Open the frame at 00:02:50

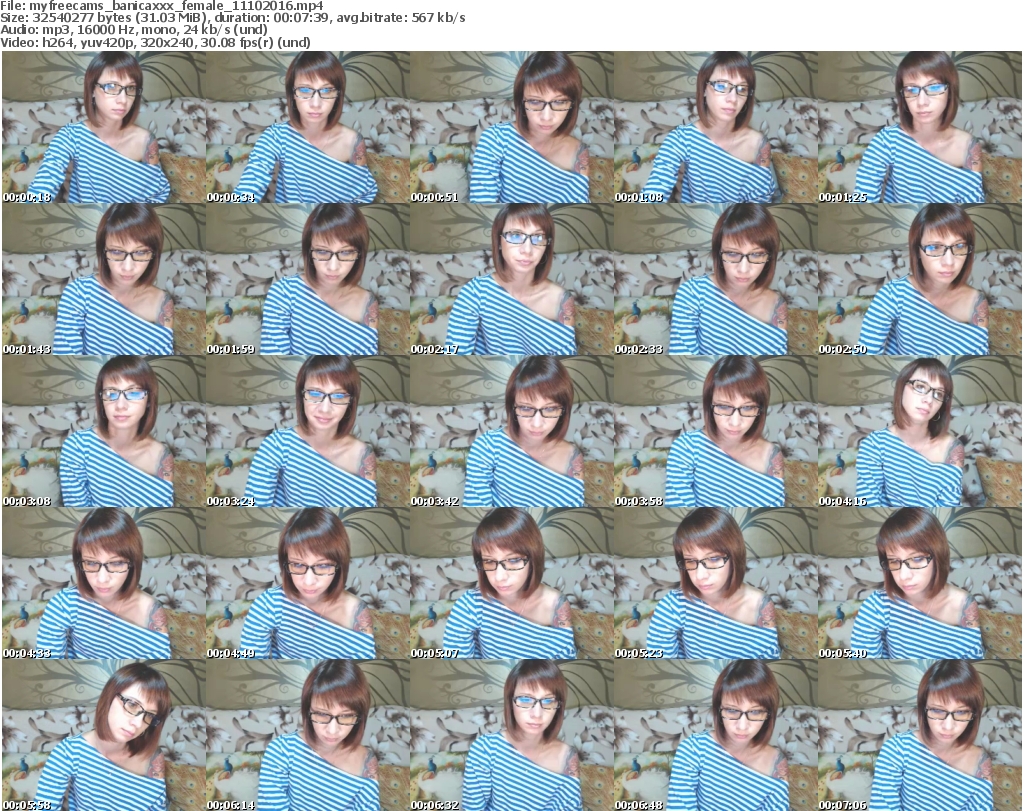click(919, 280)
